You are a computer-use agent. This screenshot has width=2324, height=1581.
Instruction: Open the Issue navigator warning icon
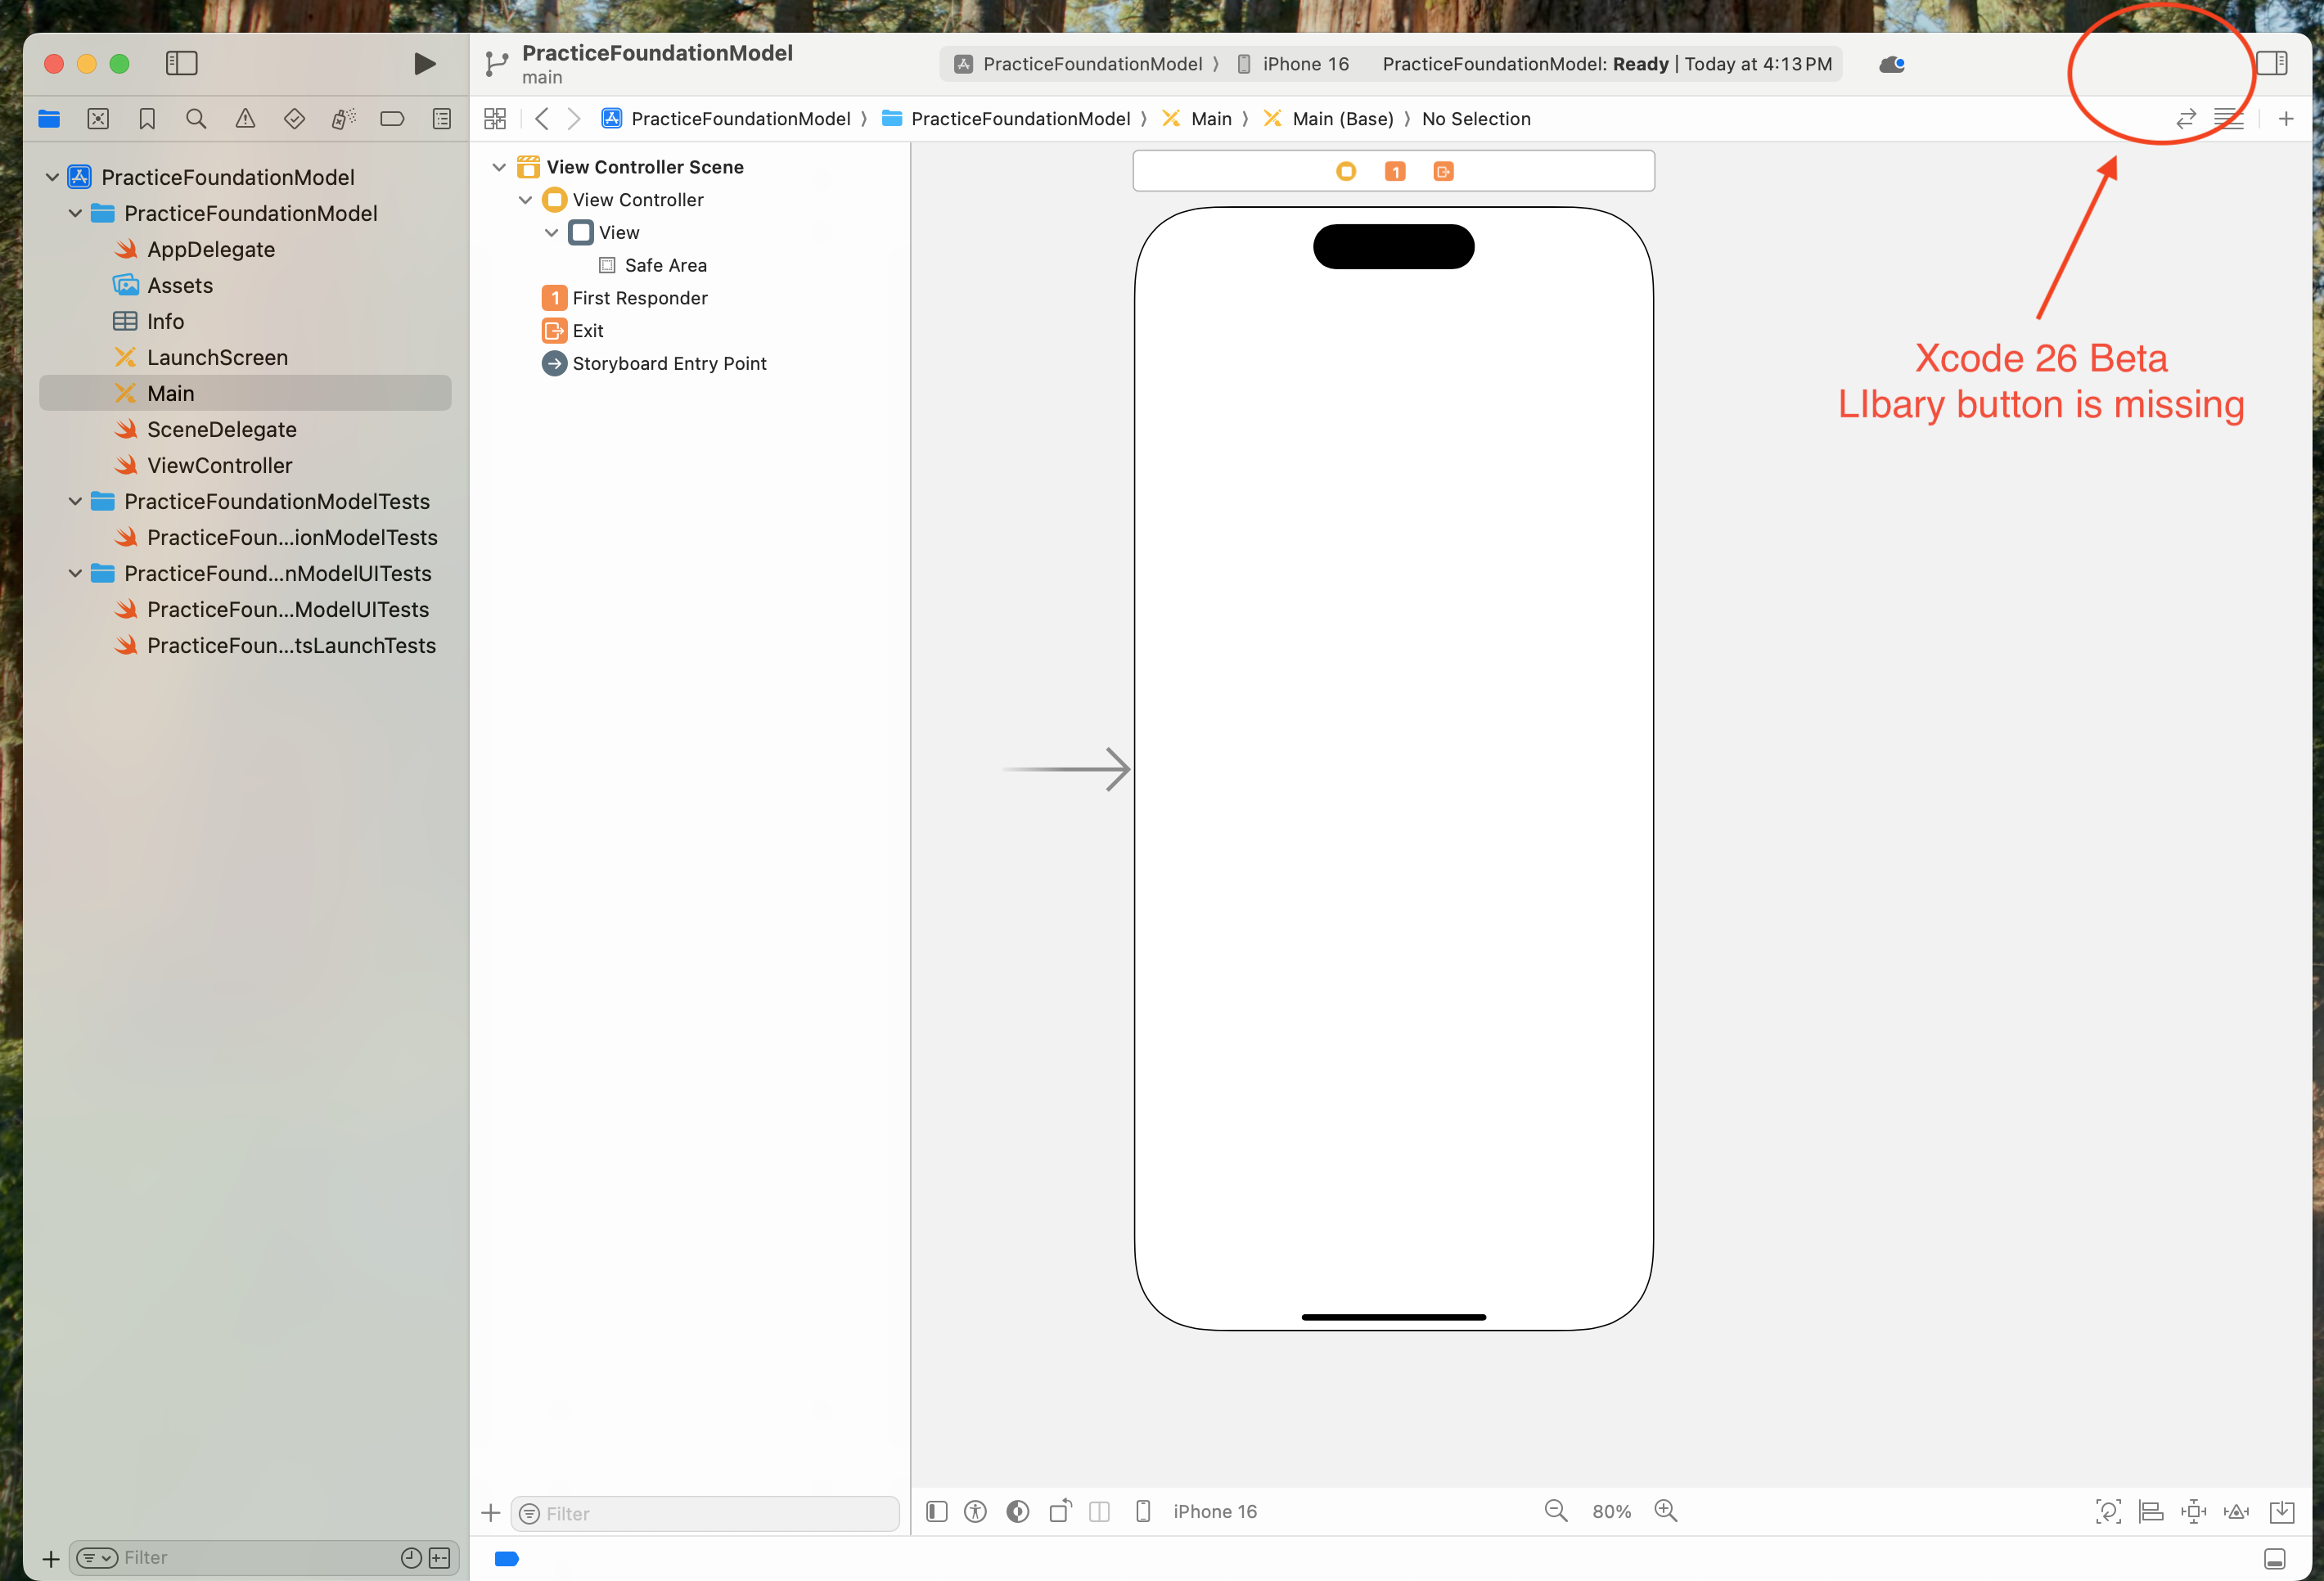245,119
